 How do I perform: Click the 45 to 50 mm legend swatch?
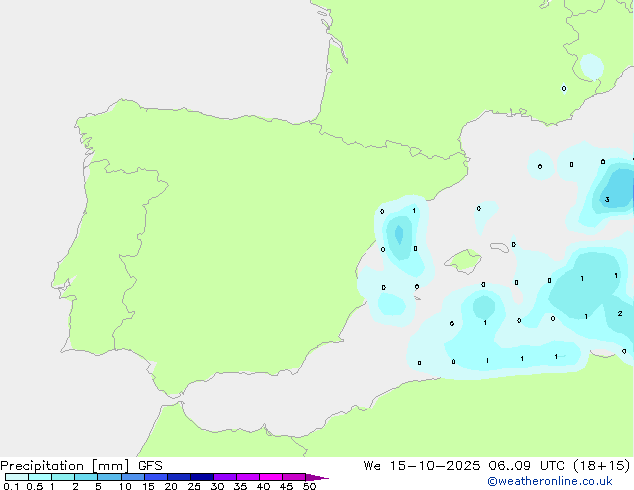[294, 477]
